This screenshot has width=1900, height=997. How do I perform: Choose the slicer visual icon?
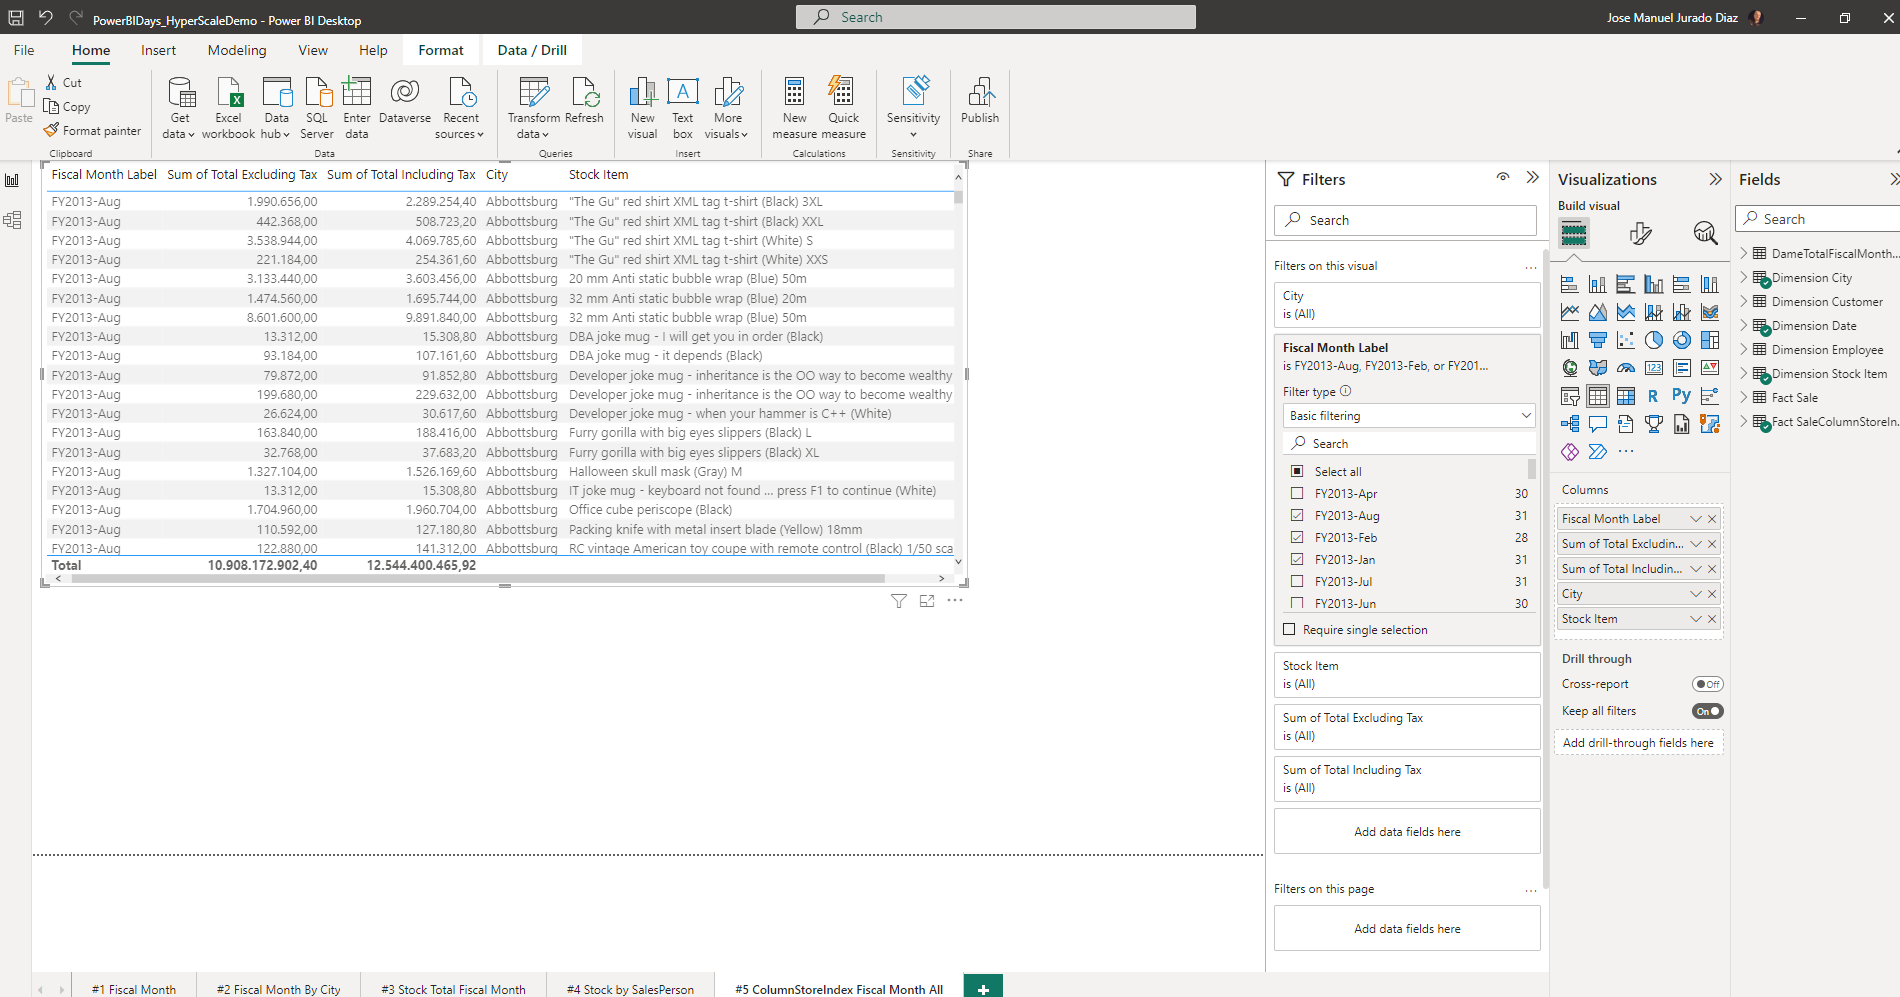[1570, 396]
